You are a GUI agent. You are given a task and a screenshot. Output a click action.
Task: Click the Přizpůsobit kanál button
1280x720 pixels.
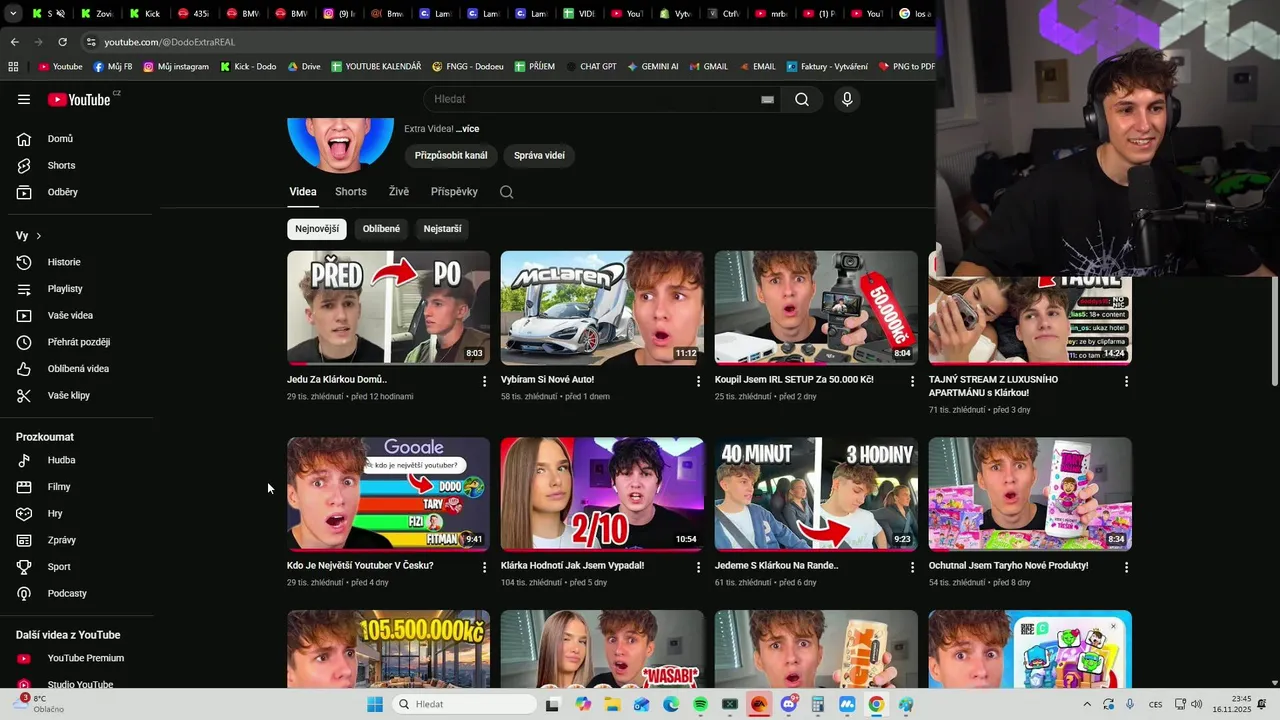point(451,156)
